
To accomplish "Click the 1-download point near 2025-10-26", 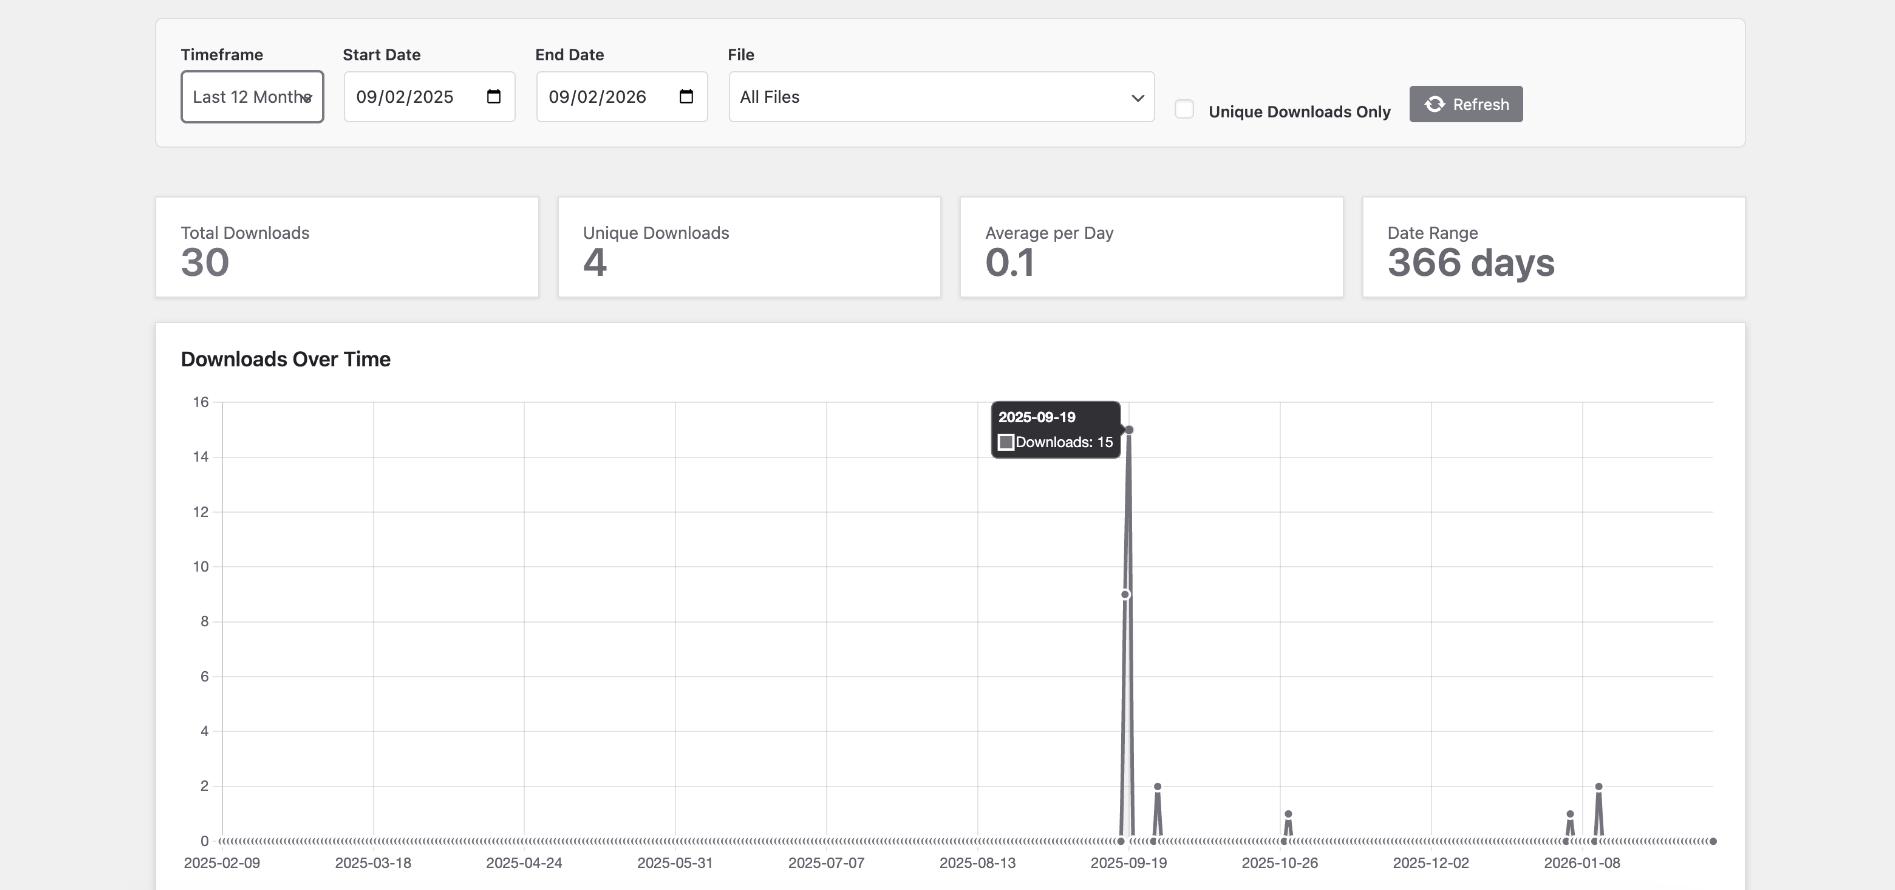I will [x=1288, y=814].
